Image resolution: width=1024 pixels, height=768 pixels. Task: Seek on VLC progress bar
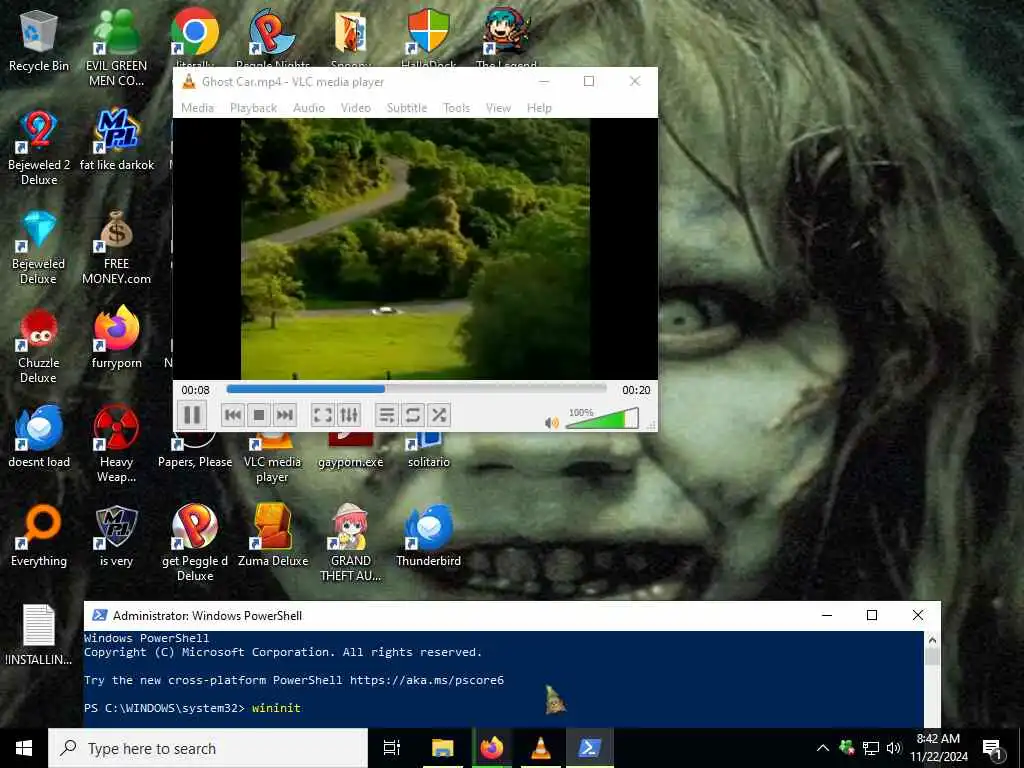[416, 389]
